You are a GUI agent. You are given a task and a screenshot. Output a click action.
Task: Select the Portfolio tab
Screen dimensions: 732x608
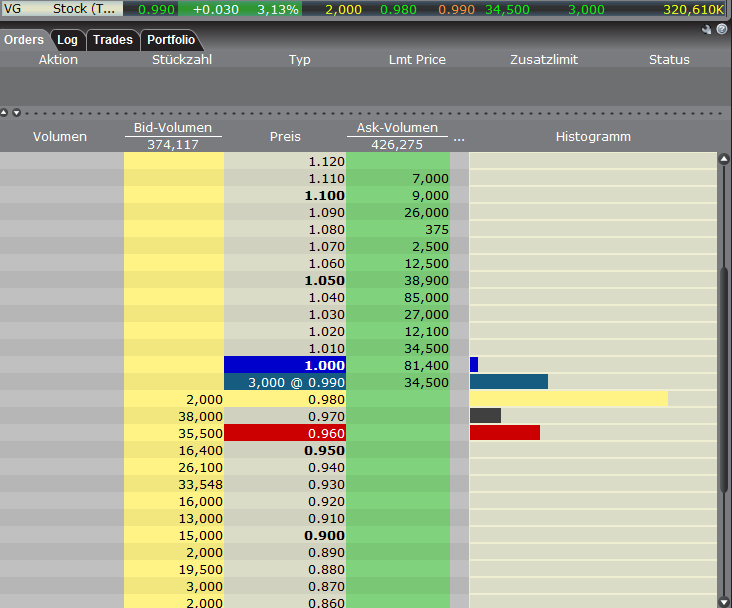tap(171, 40)
